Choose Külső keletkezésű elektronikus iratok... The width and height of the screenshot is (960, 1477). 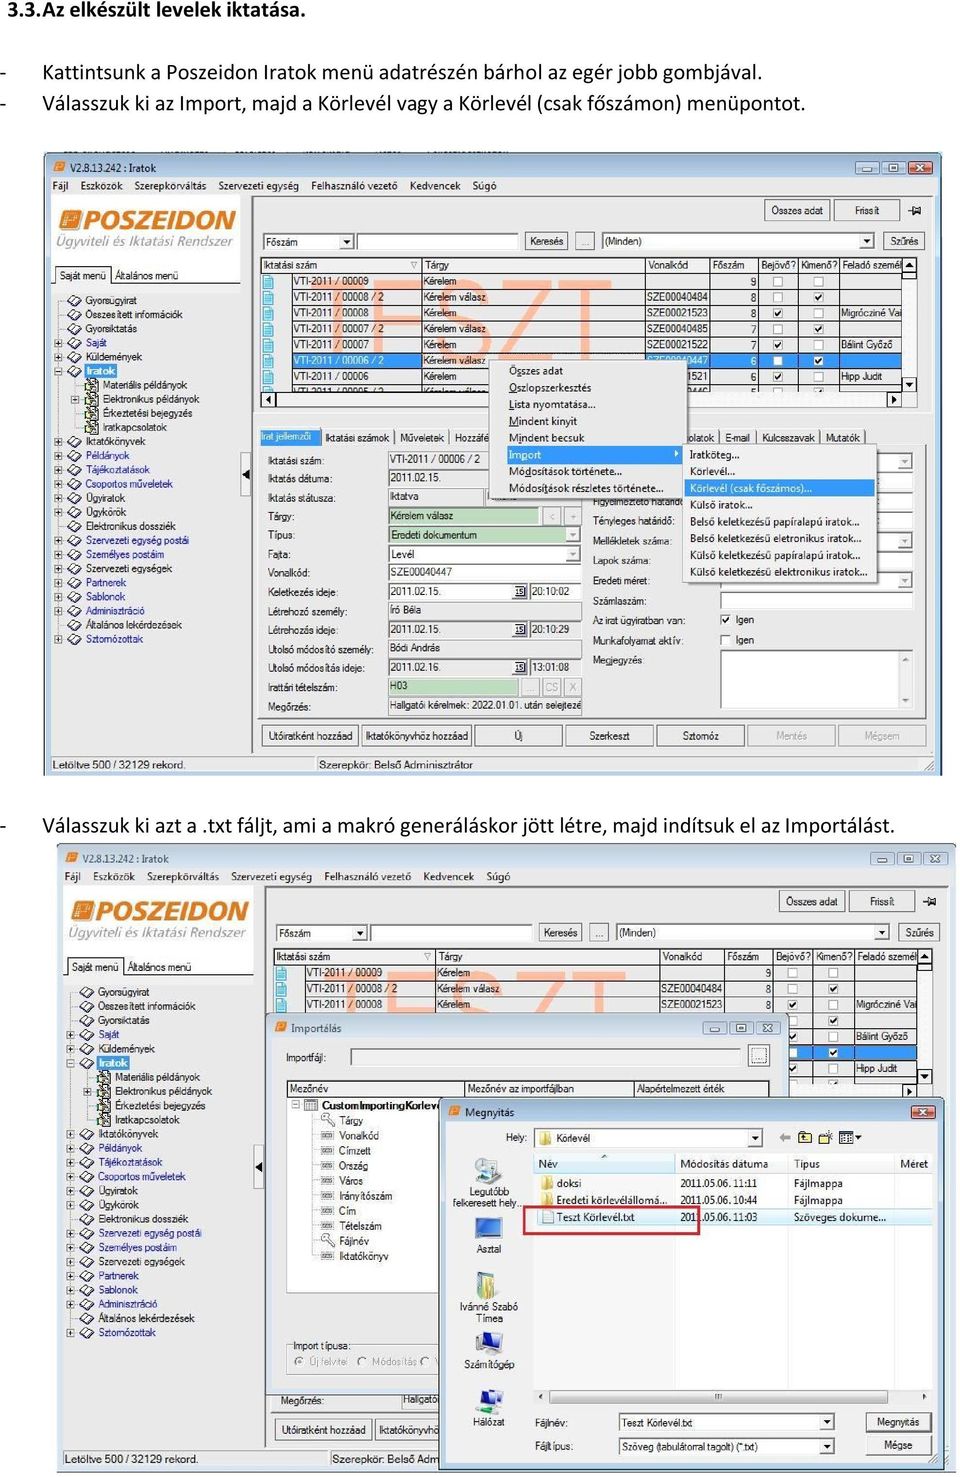[x=780, y=572]
